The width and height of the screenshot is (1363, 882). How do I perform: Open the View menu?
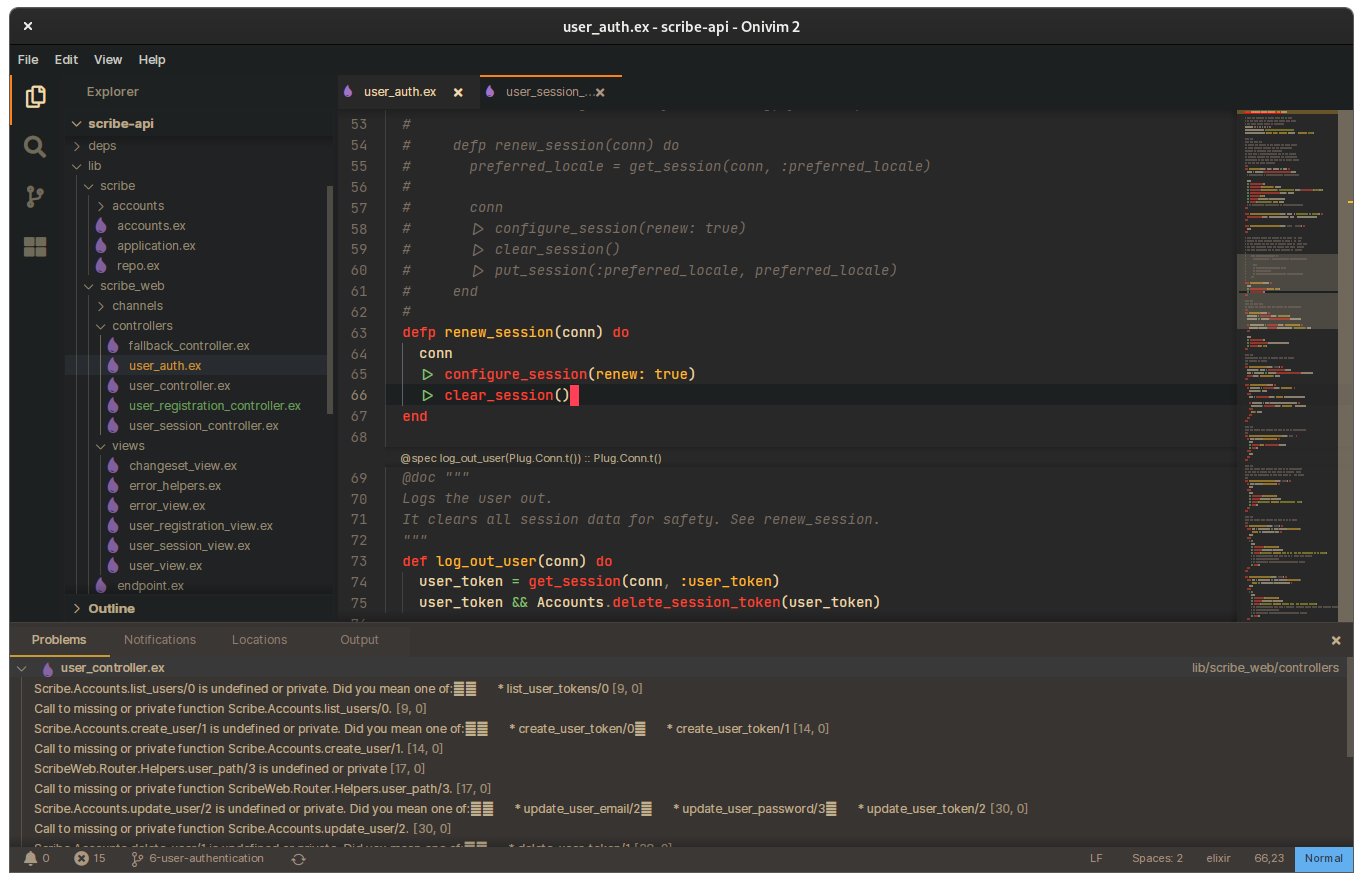(x=108, y=60)
